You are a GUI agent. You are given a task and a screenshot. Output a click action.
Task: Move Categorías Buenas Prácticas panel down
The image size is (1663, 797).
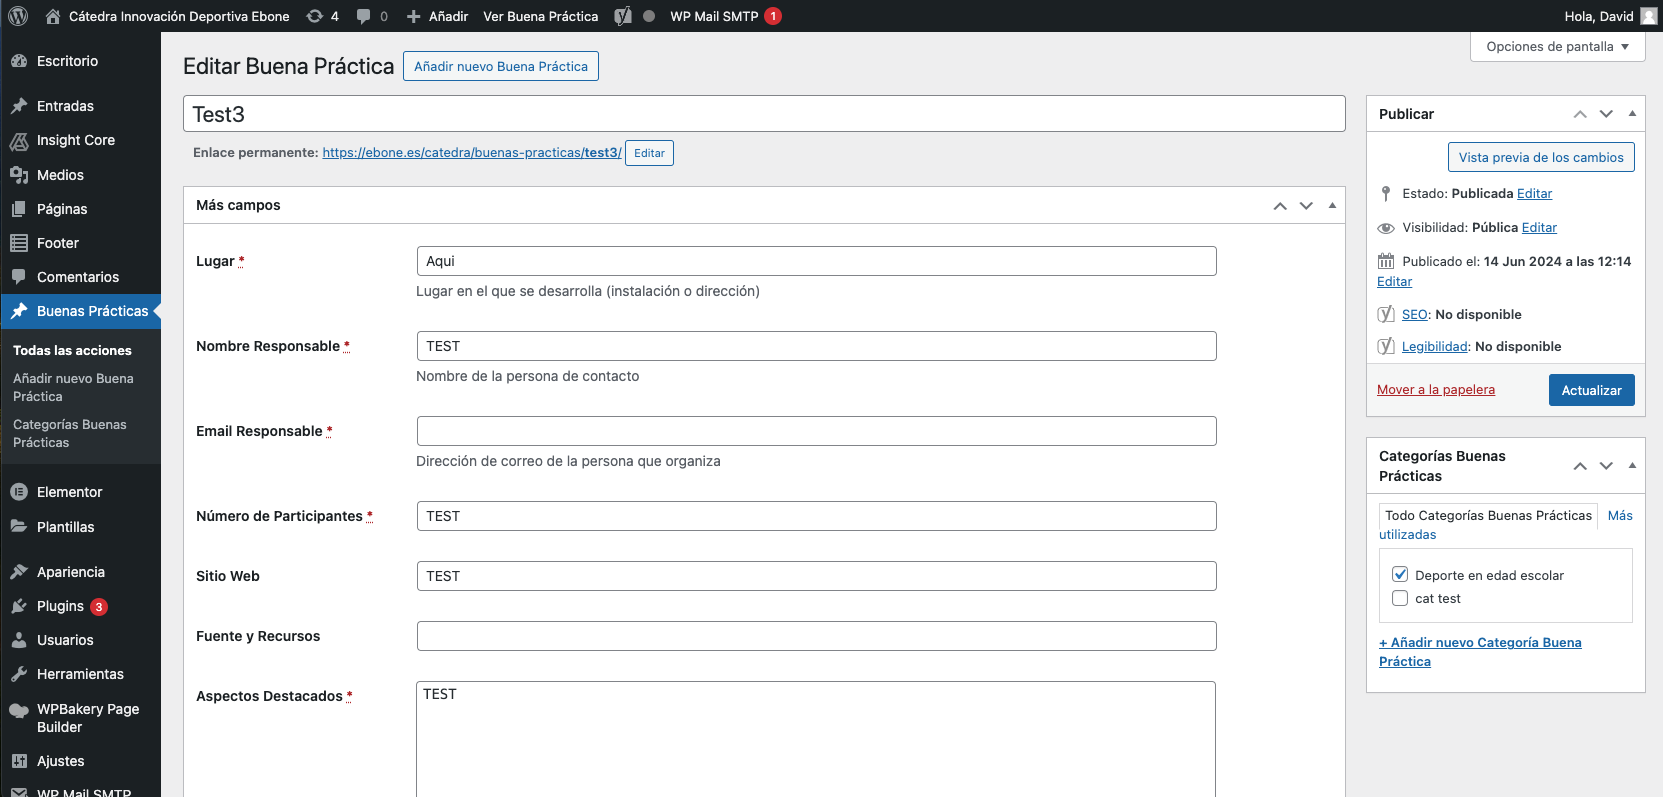(x=1606, y=466)
